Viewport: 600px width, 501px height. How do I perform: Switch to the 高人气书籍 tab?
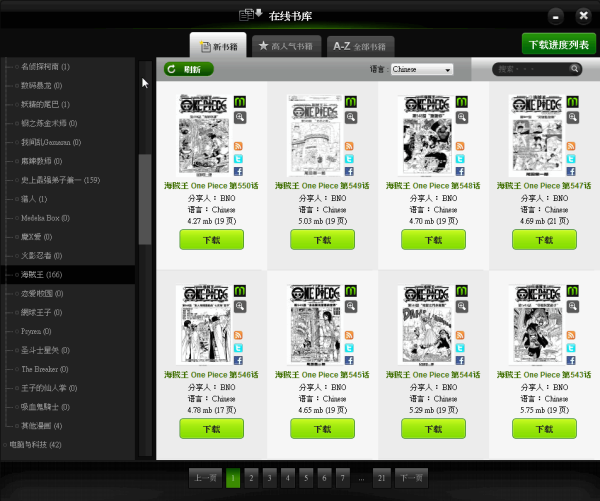pyautogui.click(x=286, y=46)
